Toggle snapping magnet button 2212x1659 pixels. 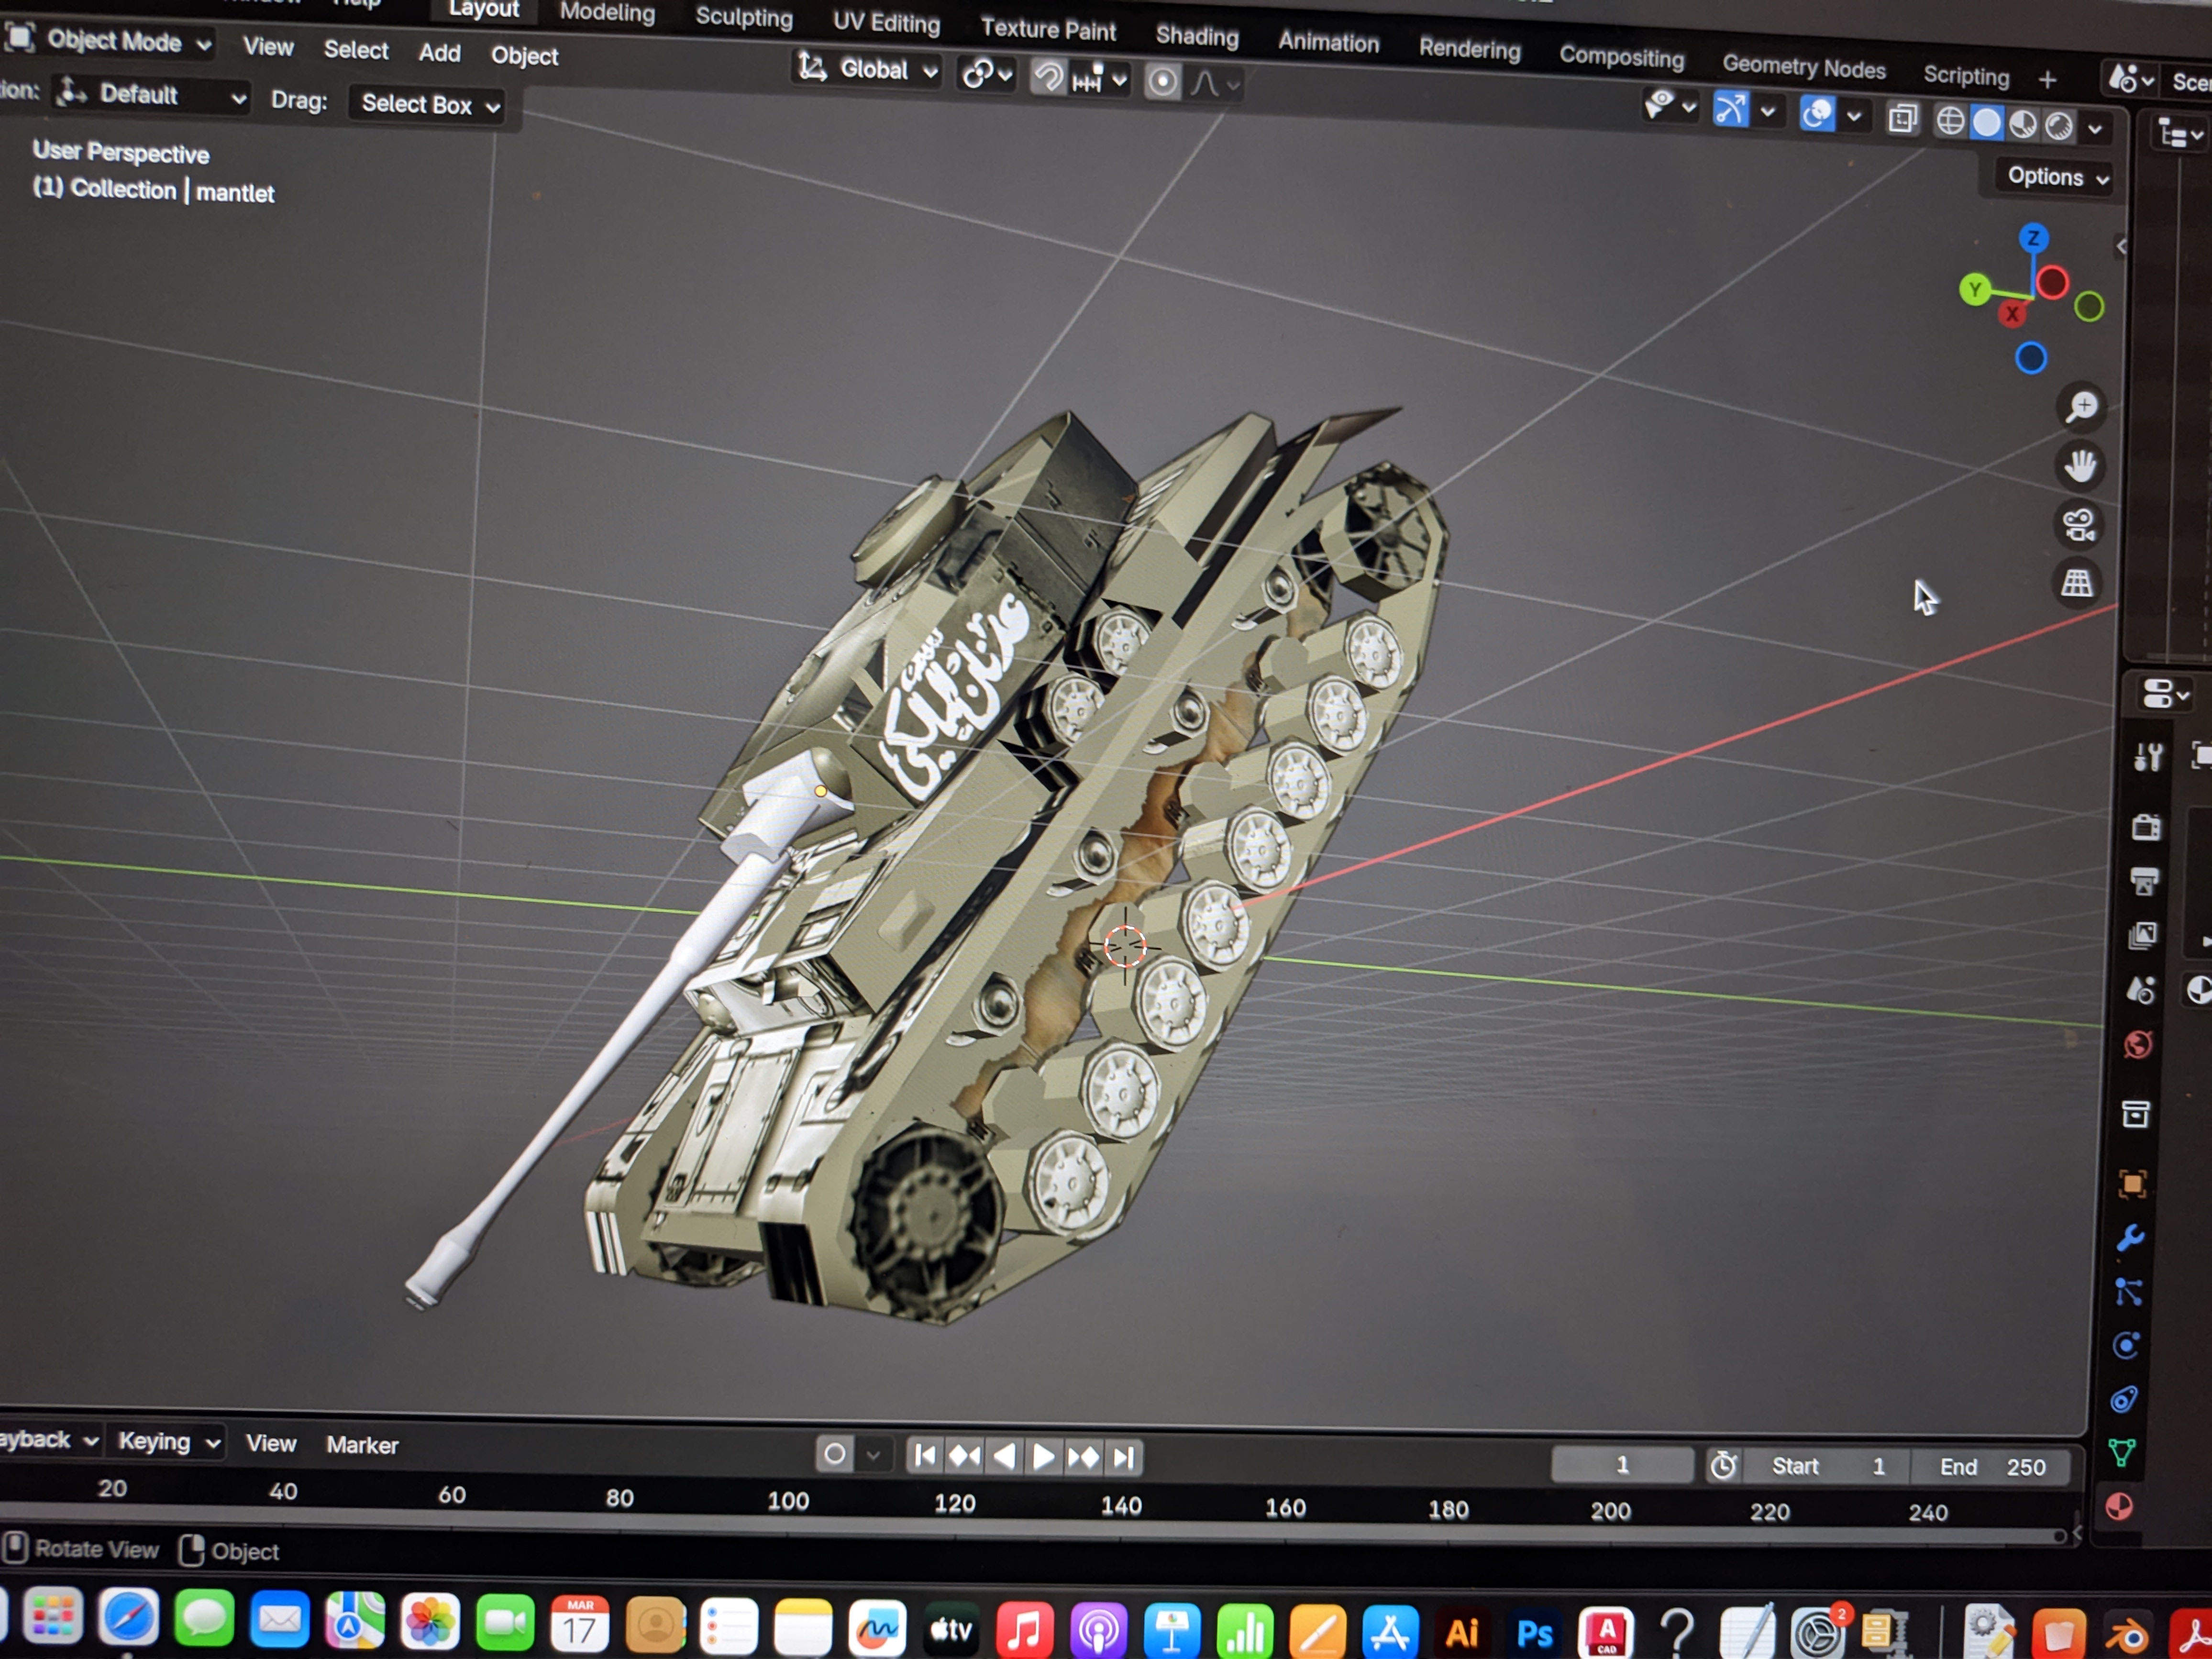click(x=1048, y=78)
